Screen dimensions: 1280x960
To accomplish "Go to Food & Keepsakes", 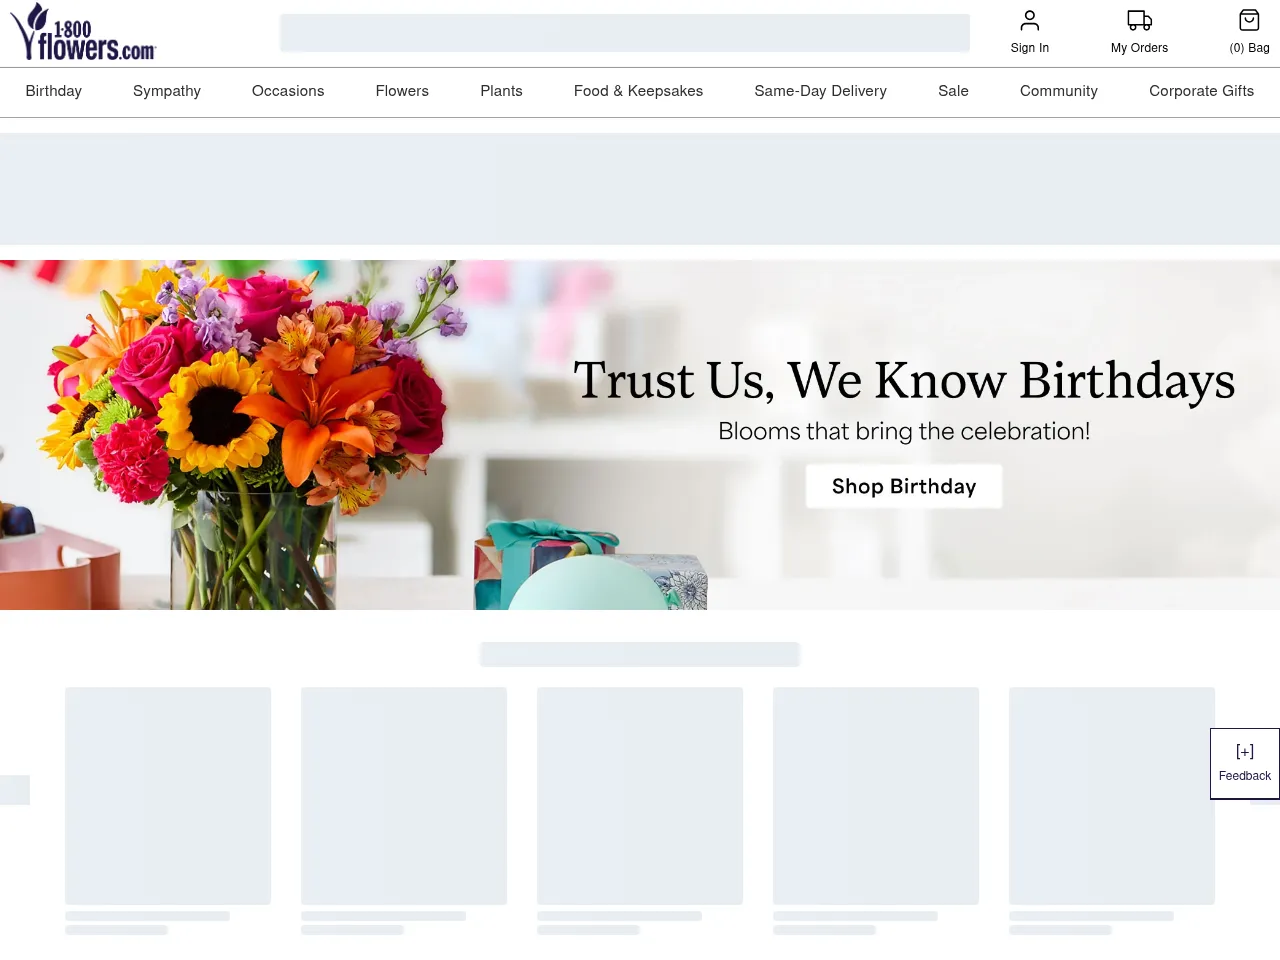I will [x=638, y=91].
